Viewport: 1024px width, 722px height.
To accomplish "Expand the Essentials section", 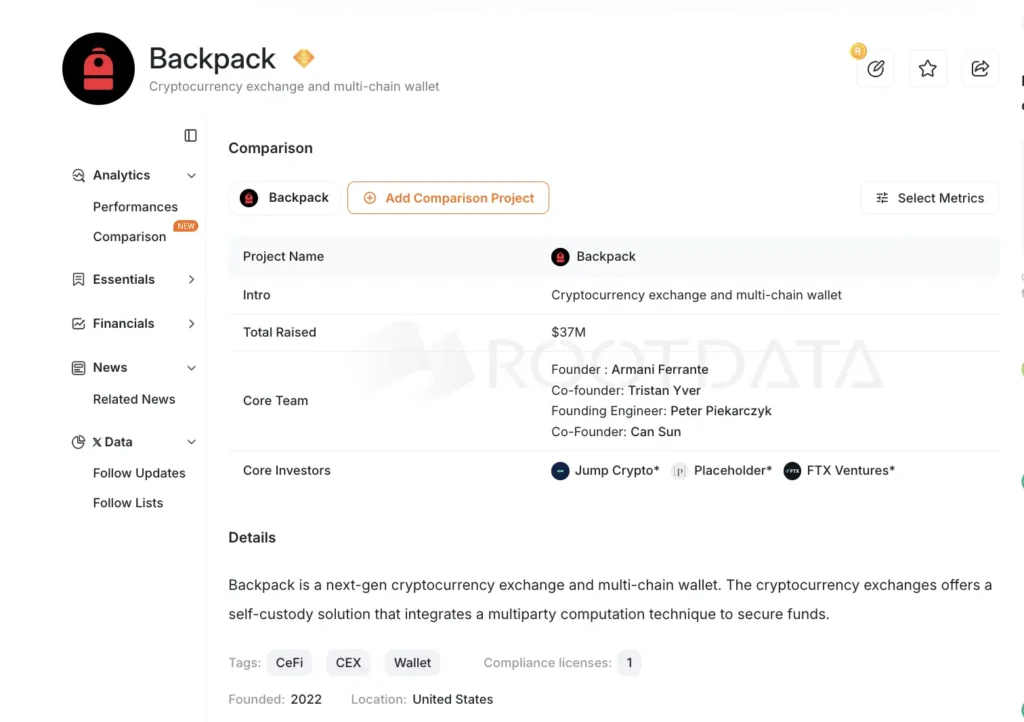I will tap(191, 280).
